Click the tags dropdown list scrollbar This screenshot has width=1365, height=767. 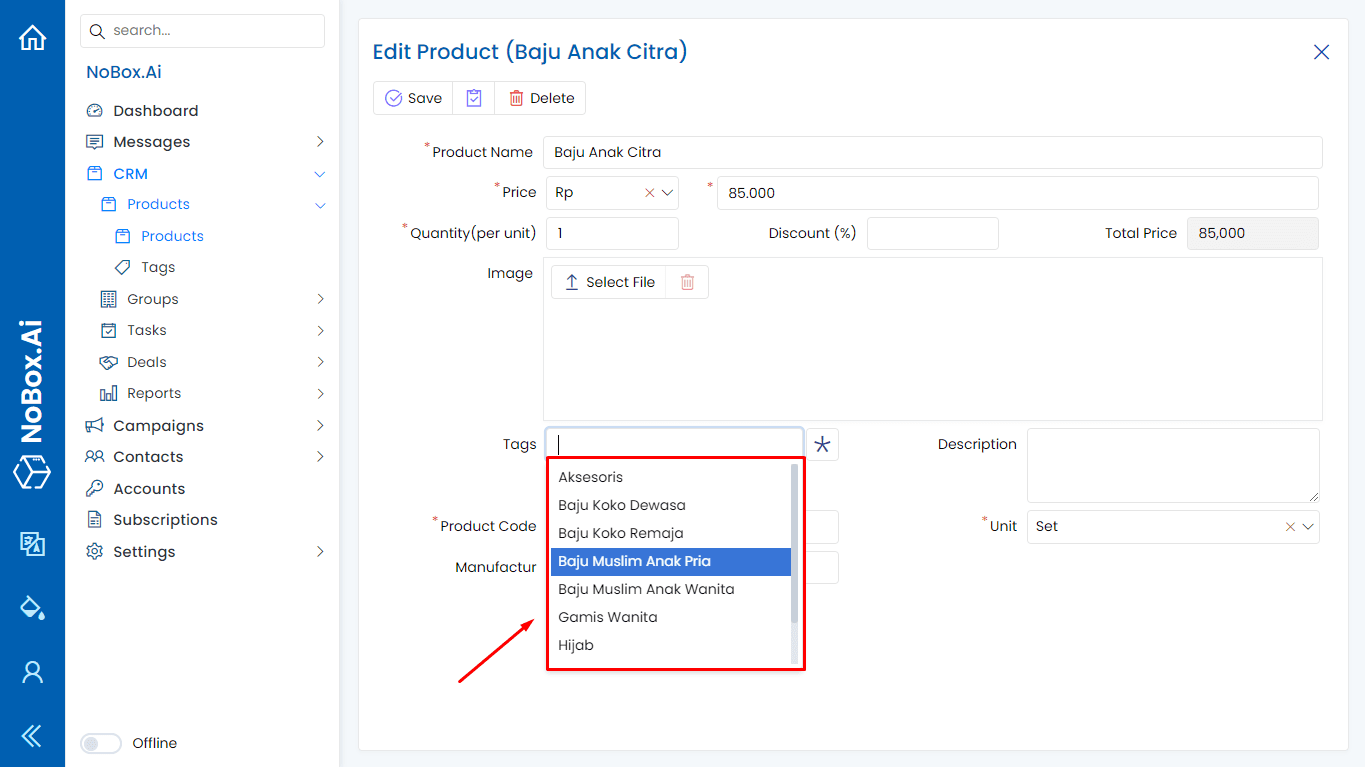[x=795, y=545]
